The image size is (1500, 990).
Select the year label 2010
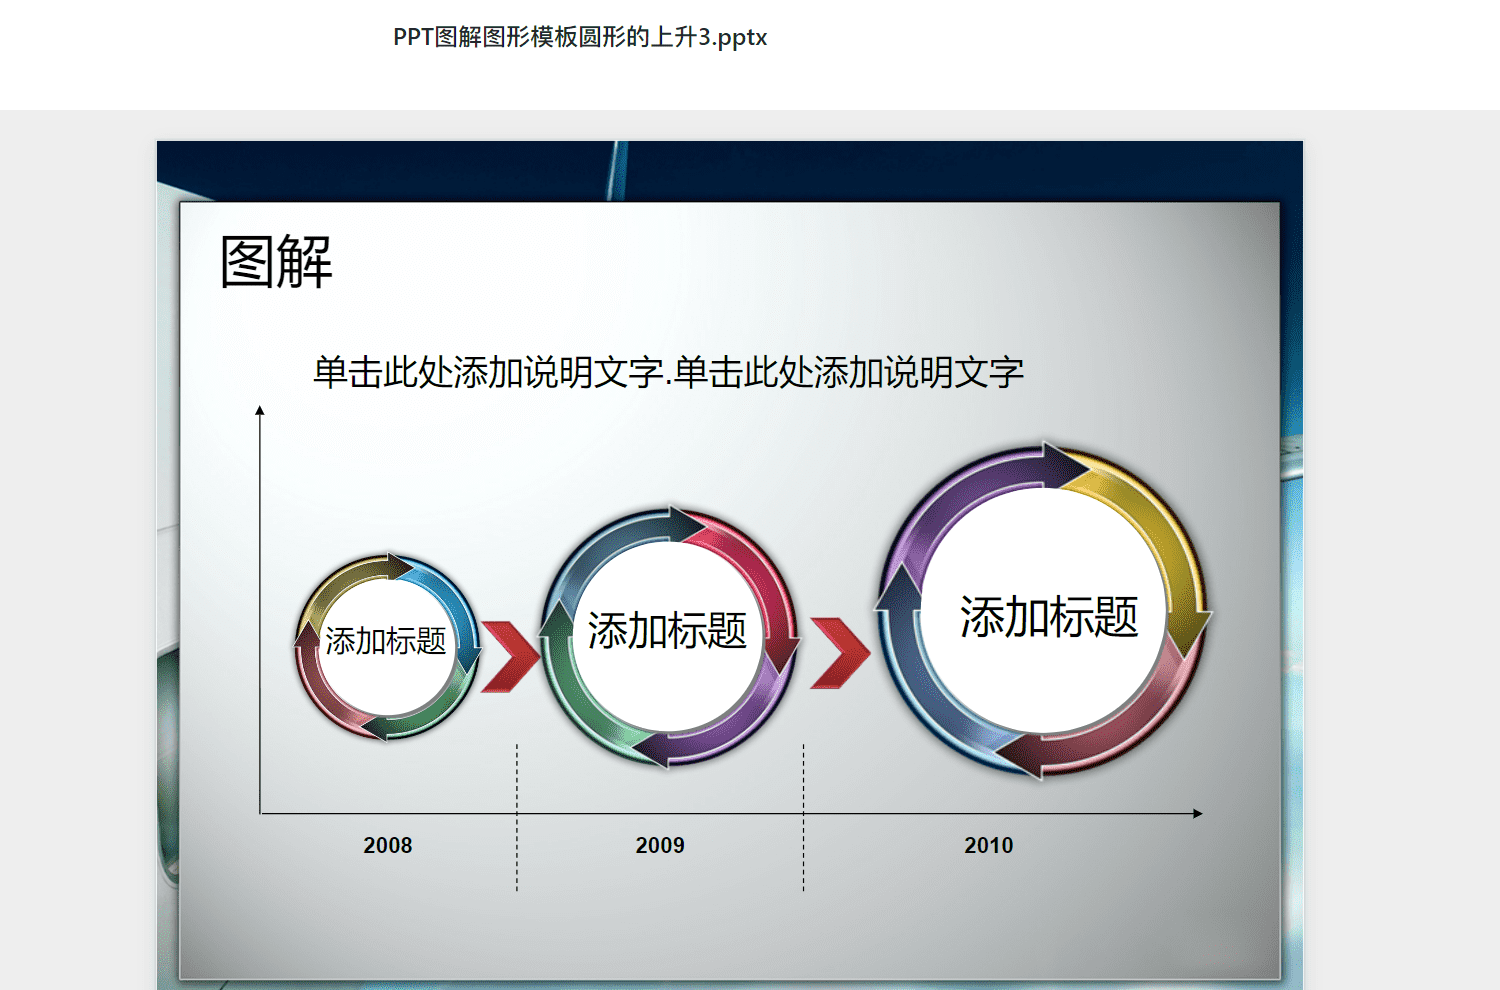(x=989, y=845)
